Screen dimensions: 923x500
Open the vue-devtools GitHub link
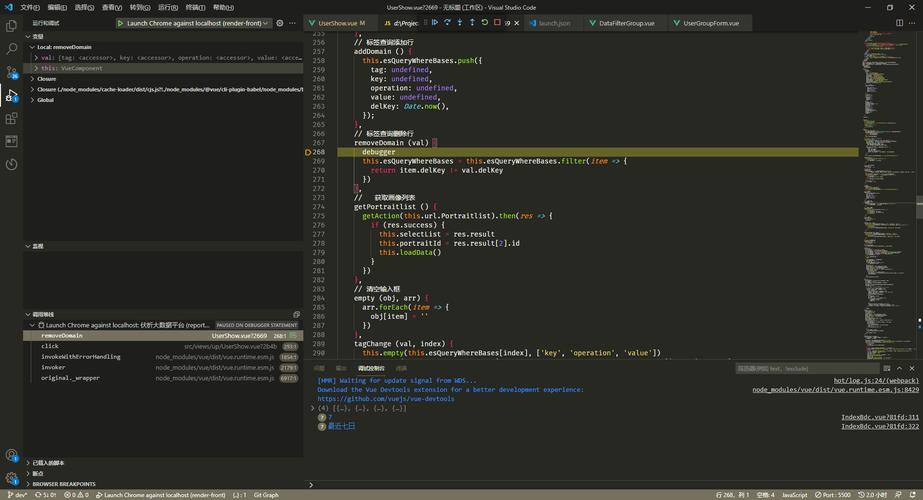[386, 399]
